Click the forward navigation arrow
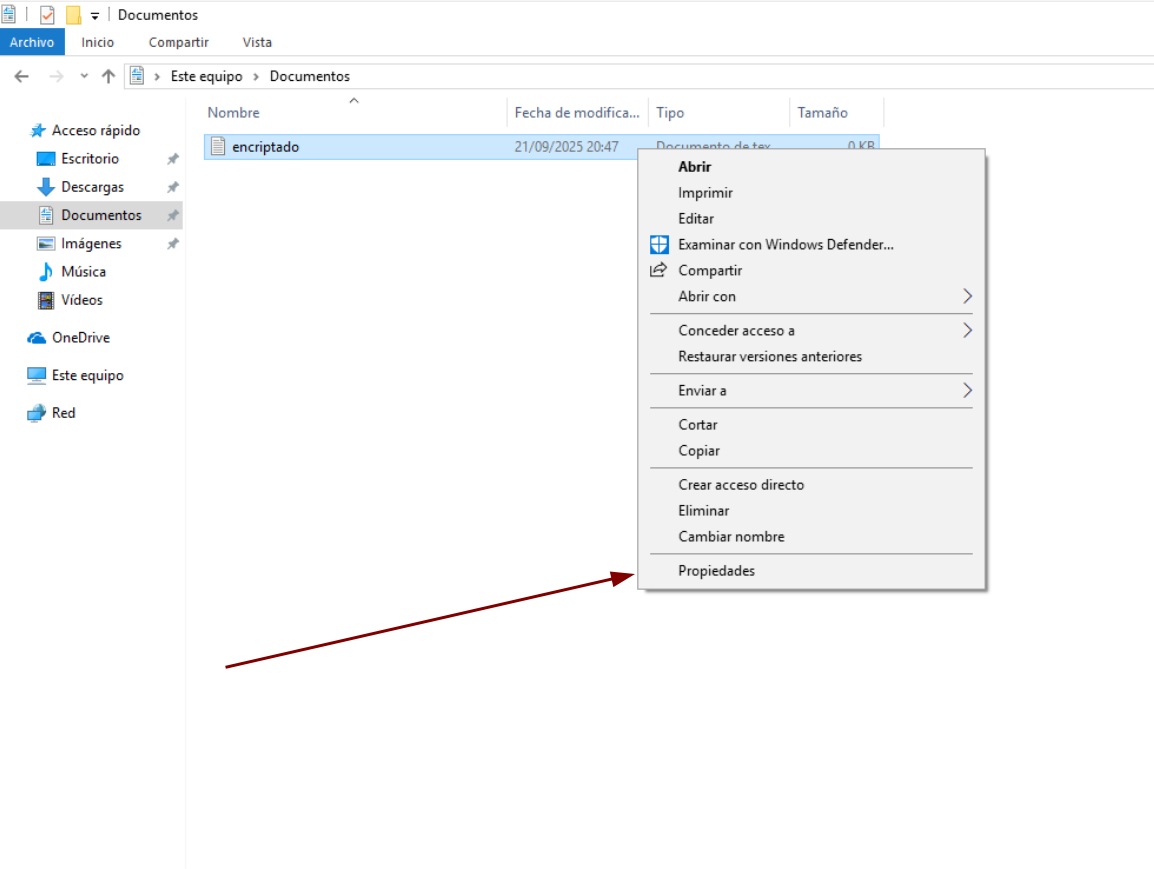 (56, 76)
